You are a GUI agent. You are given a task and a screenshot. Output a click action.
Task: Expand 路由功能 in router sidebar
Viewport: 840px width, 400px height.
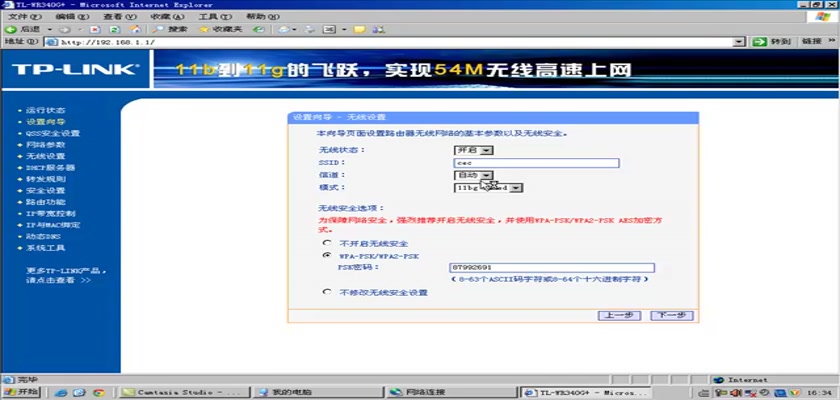46,202
